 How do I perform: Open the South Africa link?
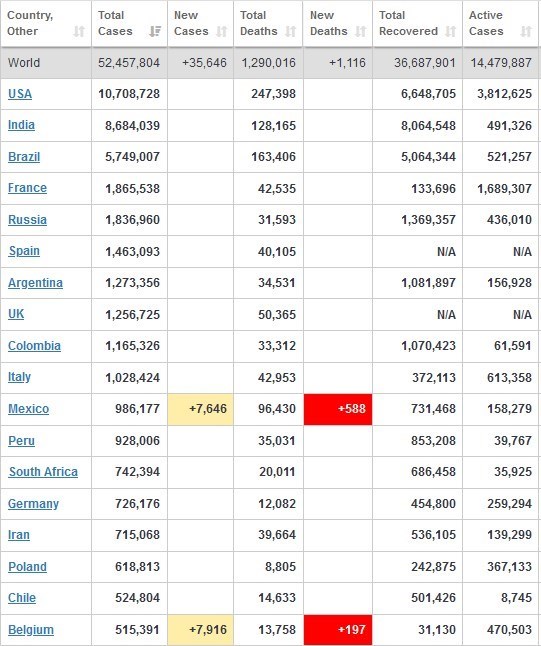pyautogui.click(x=43, y=472)
